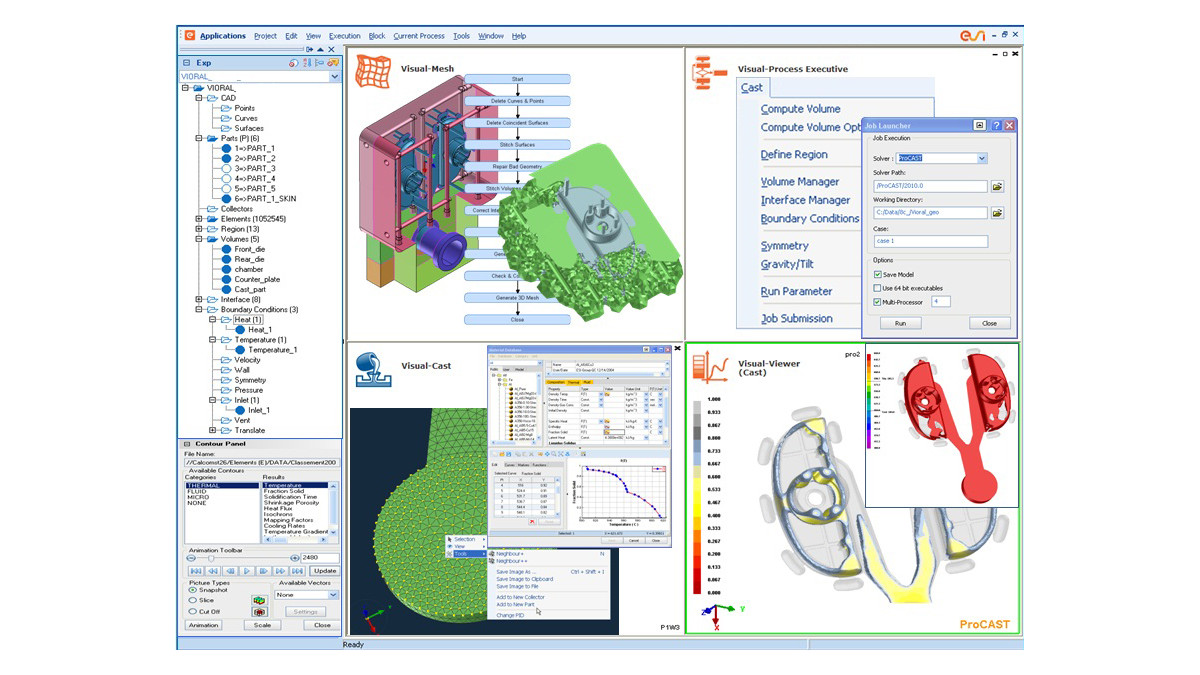The image size is (1200, 675).
Task: Open the Project menu
Action: pyautogui.click(x=265, y=36)
